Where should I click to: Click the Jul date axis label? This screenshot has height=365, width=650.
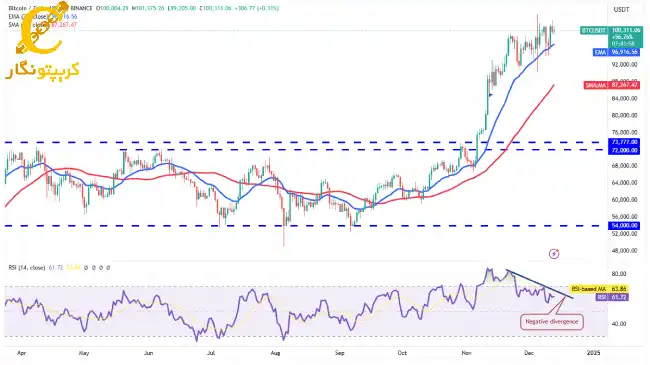(211, 353)
